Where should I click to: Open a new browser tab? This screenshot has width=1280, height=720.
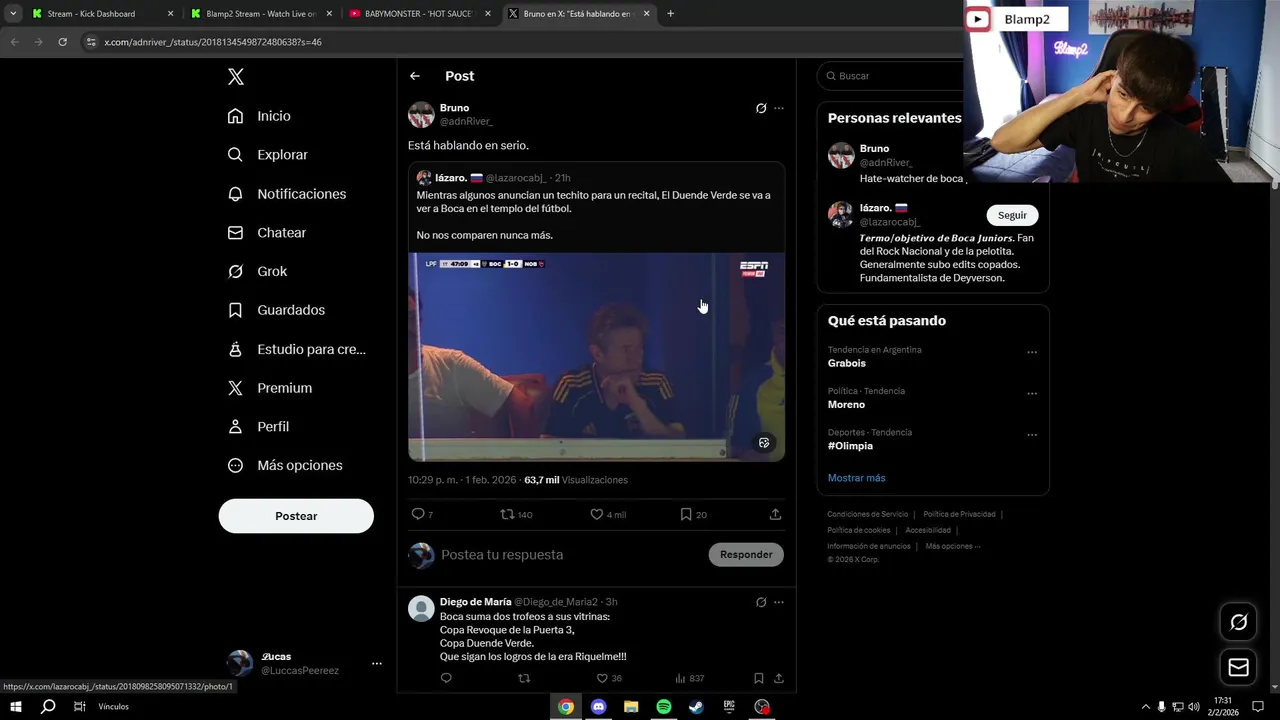tap(670, 14)
